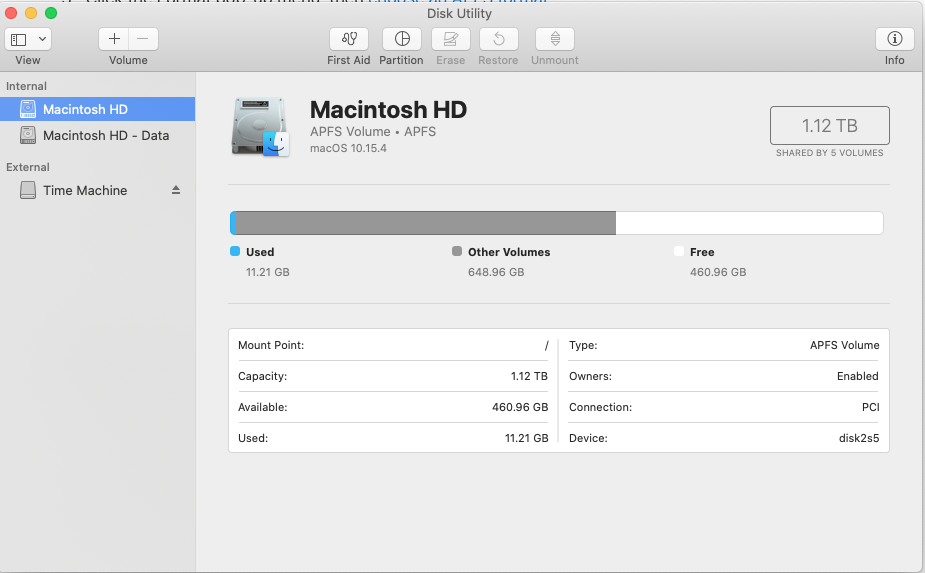Eject the Time Machine disk
Screen dimensions: 925x573
(176, 190)
